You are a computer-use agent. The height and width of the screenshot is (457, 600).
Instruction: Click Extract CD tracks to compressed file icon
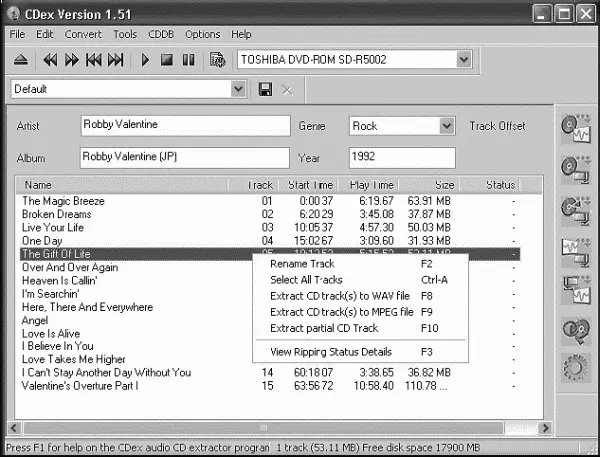(576, 170)
